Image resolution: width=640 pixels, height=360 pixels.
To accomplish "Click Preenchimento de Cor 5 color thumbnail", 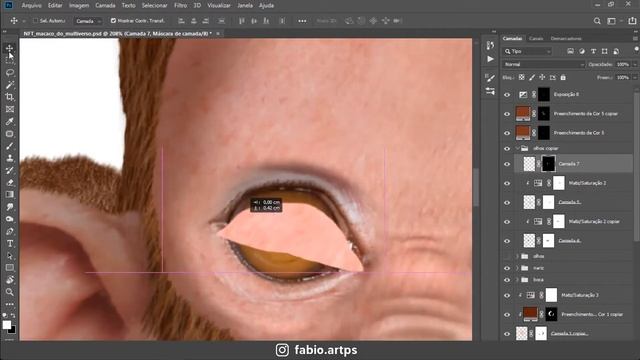I will click(523, 133).
